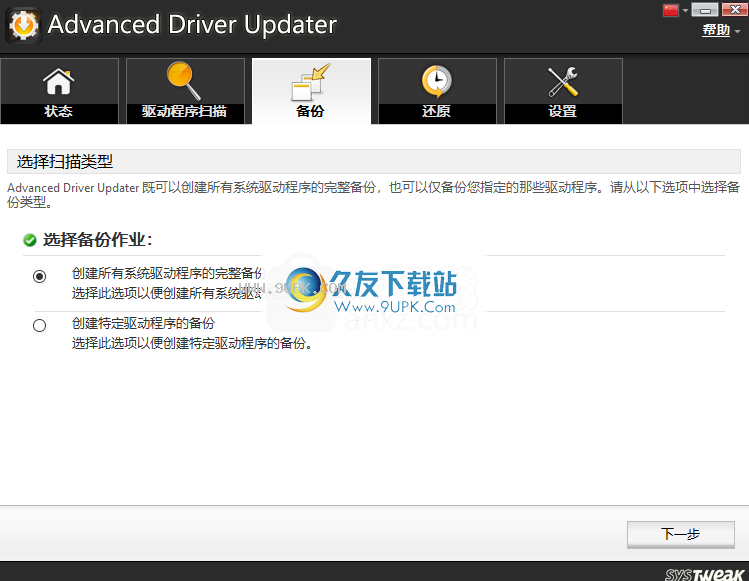The height and width of the screenshot is (581, 749).
Task: Select the 备份 (Backup) tab
Action: (x=311, y=91)
